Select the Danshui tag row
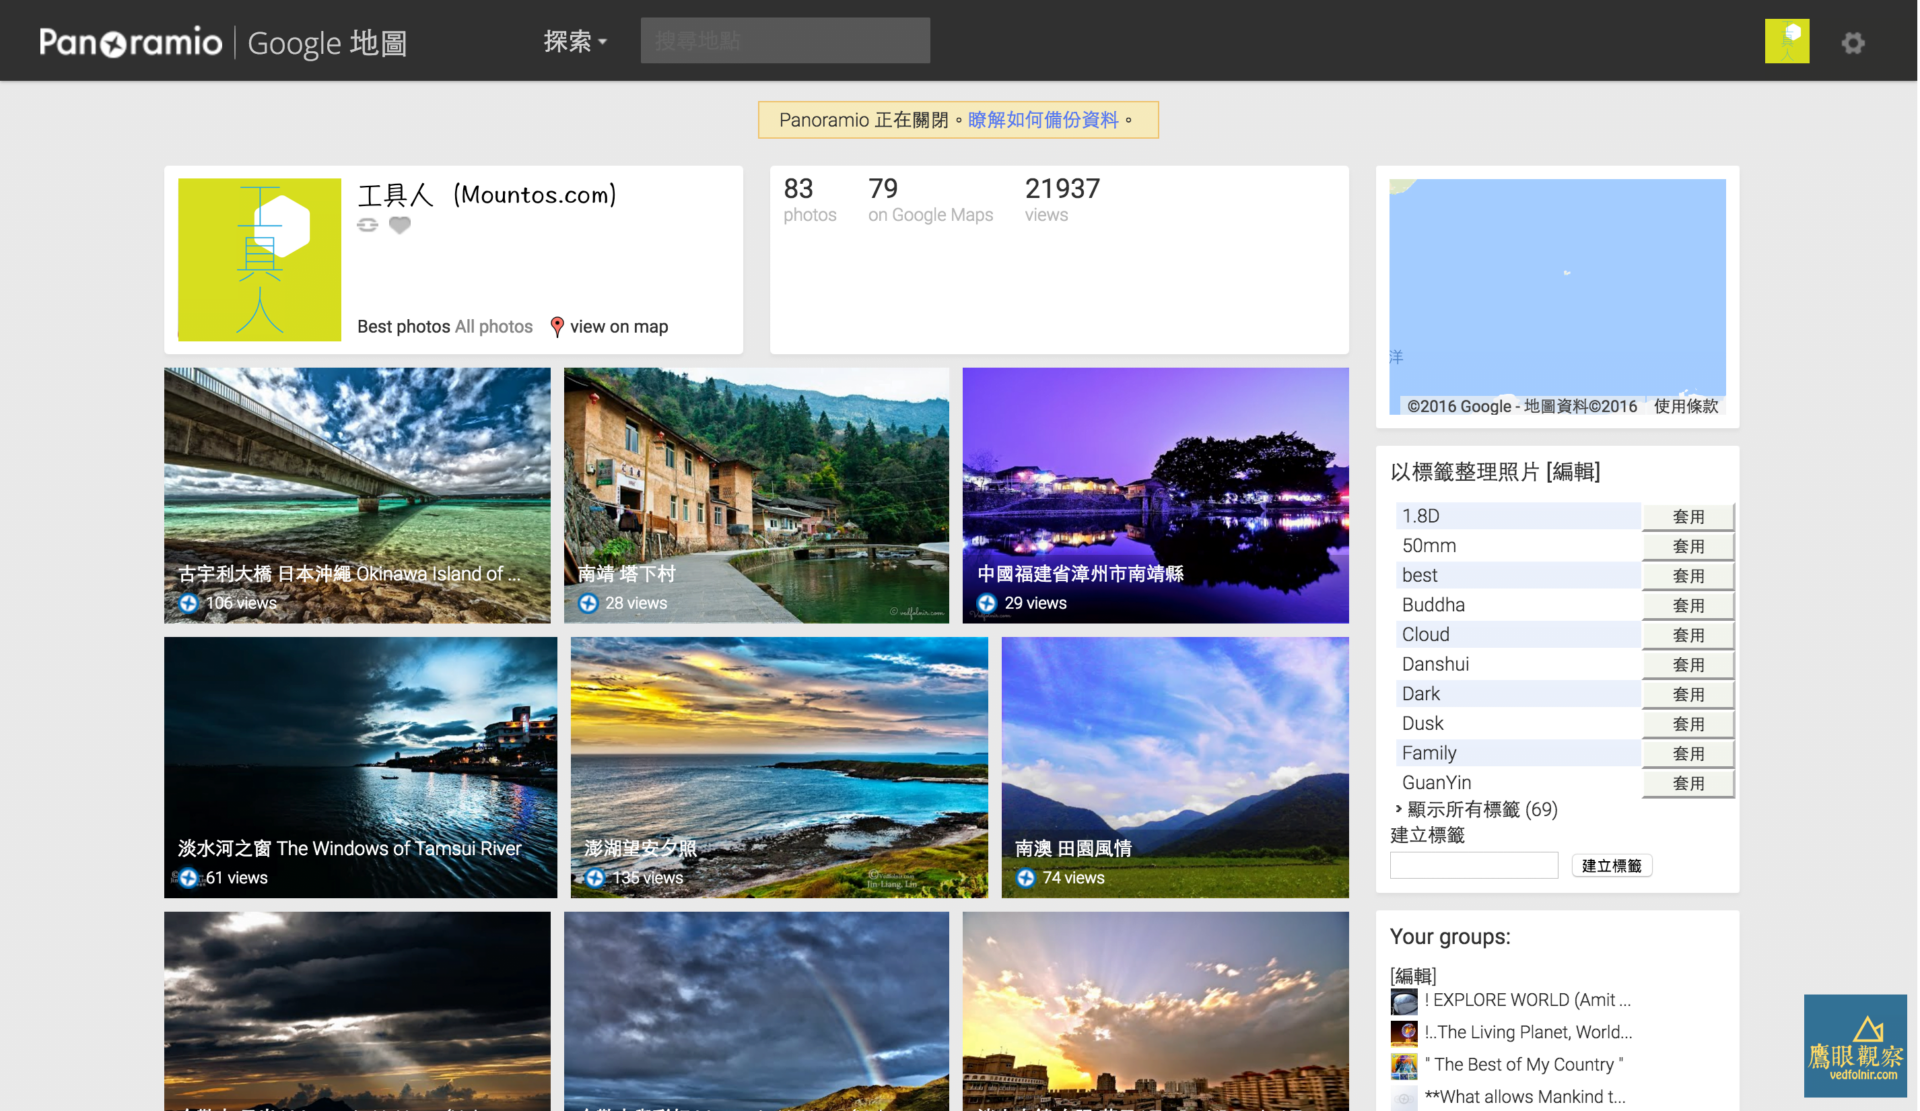Image resolution: width=1920 pixels, height=1111 pixels. (1517, 665)
